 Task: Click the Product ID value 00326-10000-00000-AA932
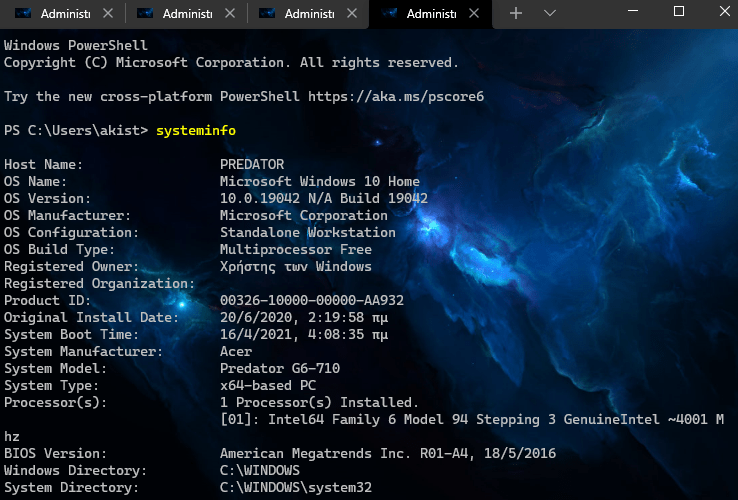point(312,301)
